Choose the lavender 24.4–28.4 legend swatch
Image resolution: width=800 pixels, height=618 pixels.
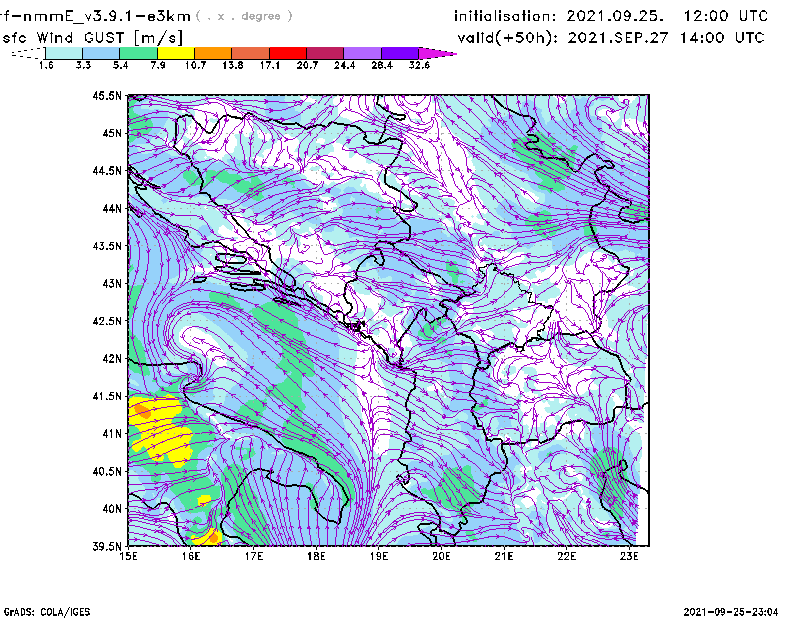coord(362,53)
